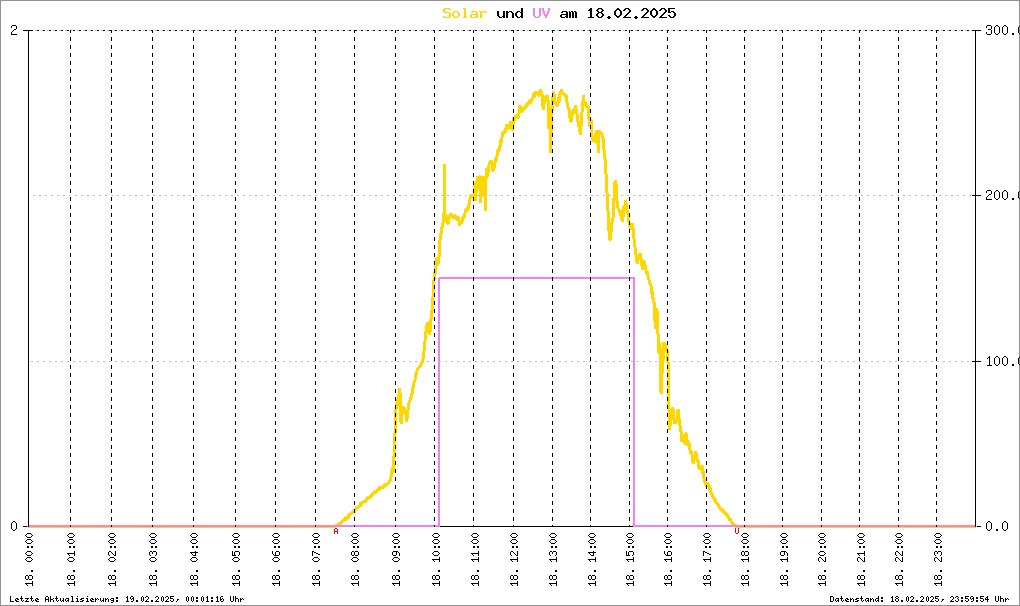The width and height of the screenshot is (1020, 606).
Task: Click the left axis value '2'
Action: pyautogui.click(x=14, y=30)
